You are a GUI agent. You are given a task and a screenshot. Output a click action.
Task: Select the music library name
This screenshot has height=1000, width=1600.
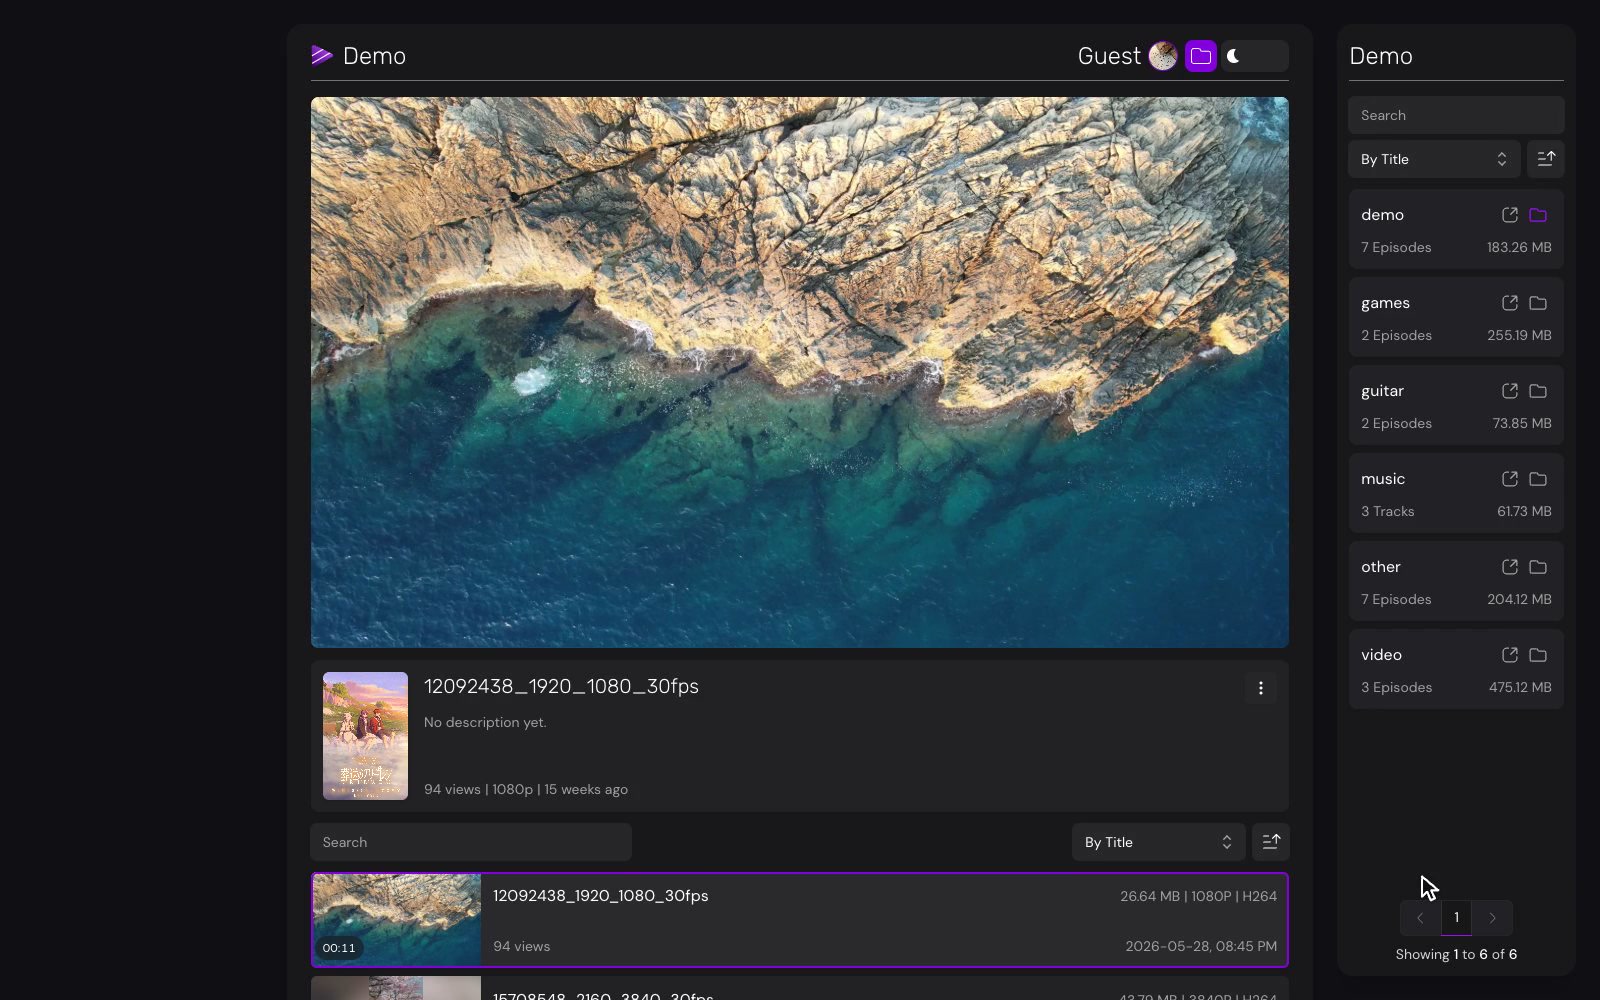coord(1383,479)
